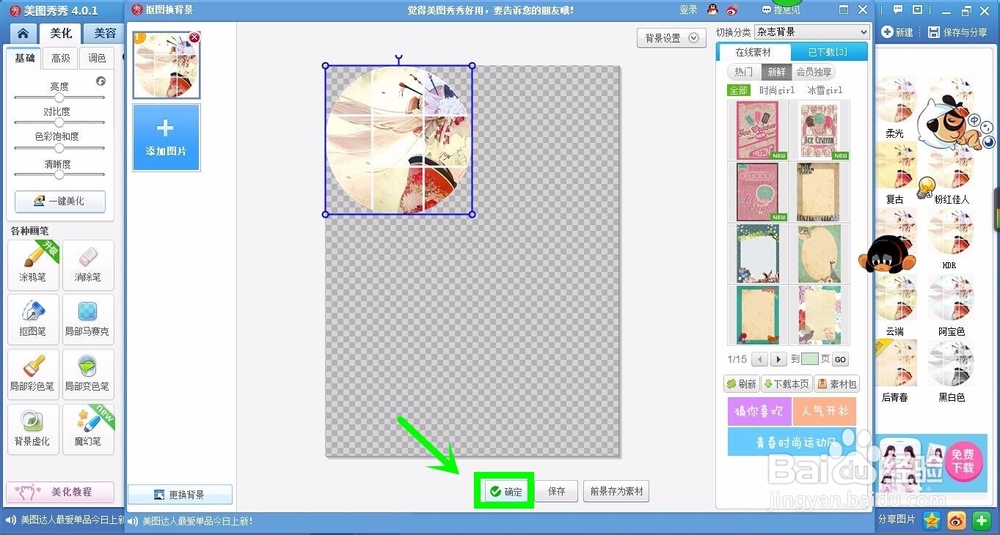Open the 杂志背景 category dropdown
Viewport: 1000px width, 535px height.
tap(811, 32)
